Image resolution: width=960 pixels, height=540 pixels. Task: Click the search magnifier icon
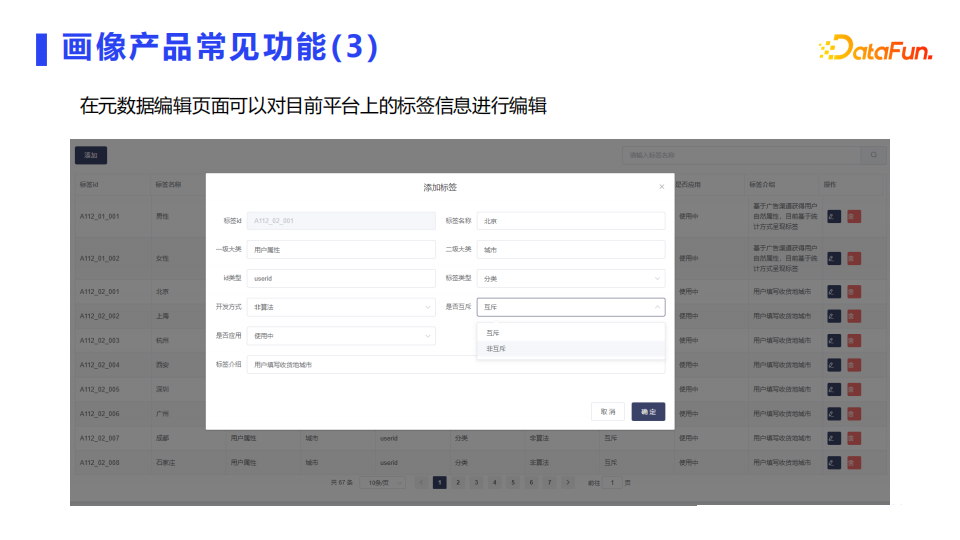(874, 155)
